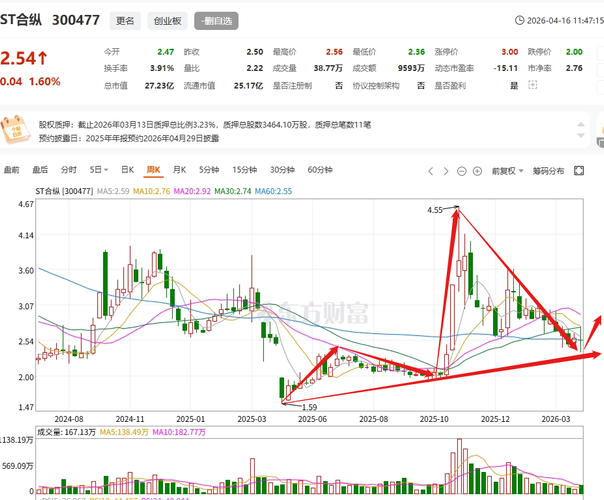The width and height of the screenshot is (604, 500).
Task: Zoom out chart with minus icon
Action: point(461,171)
